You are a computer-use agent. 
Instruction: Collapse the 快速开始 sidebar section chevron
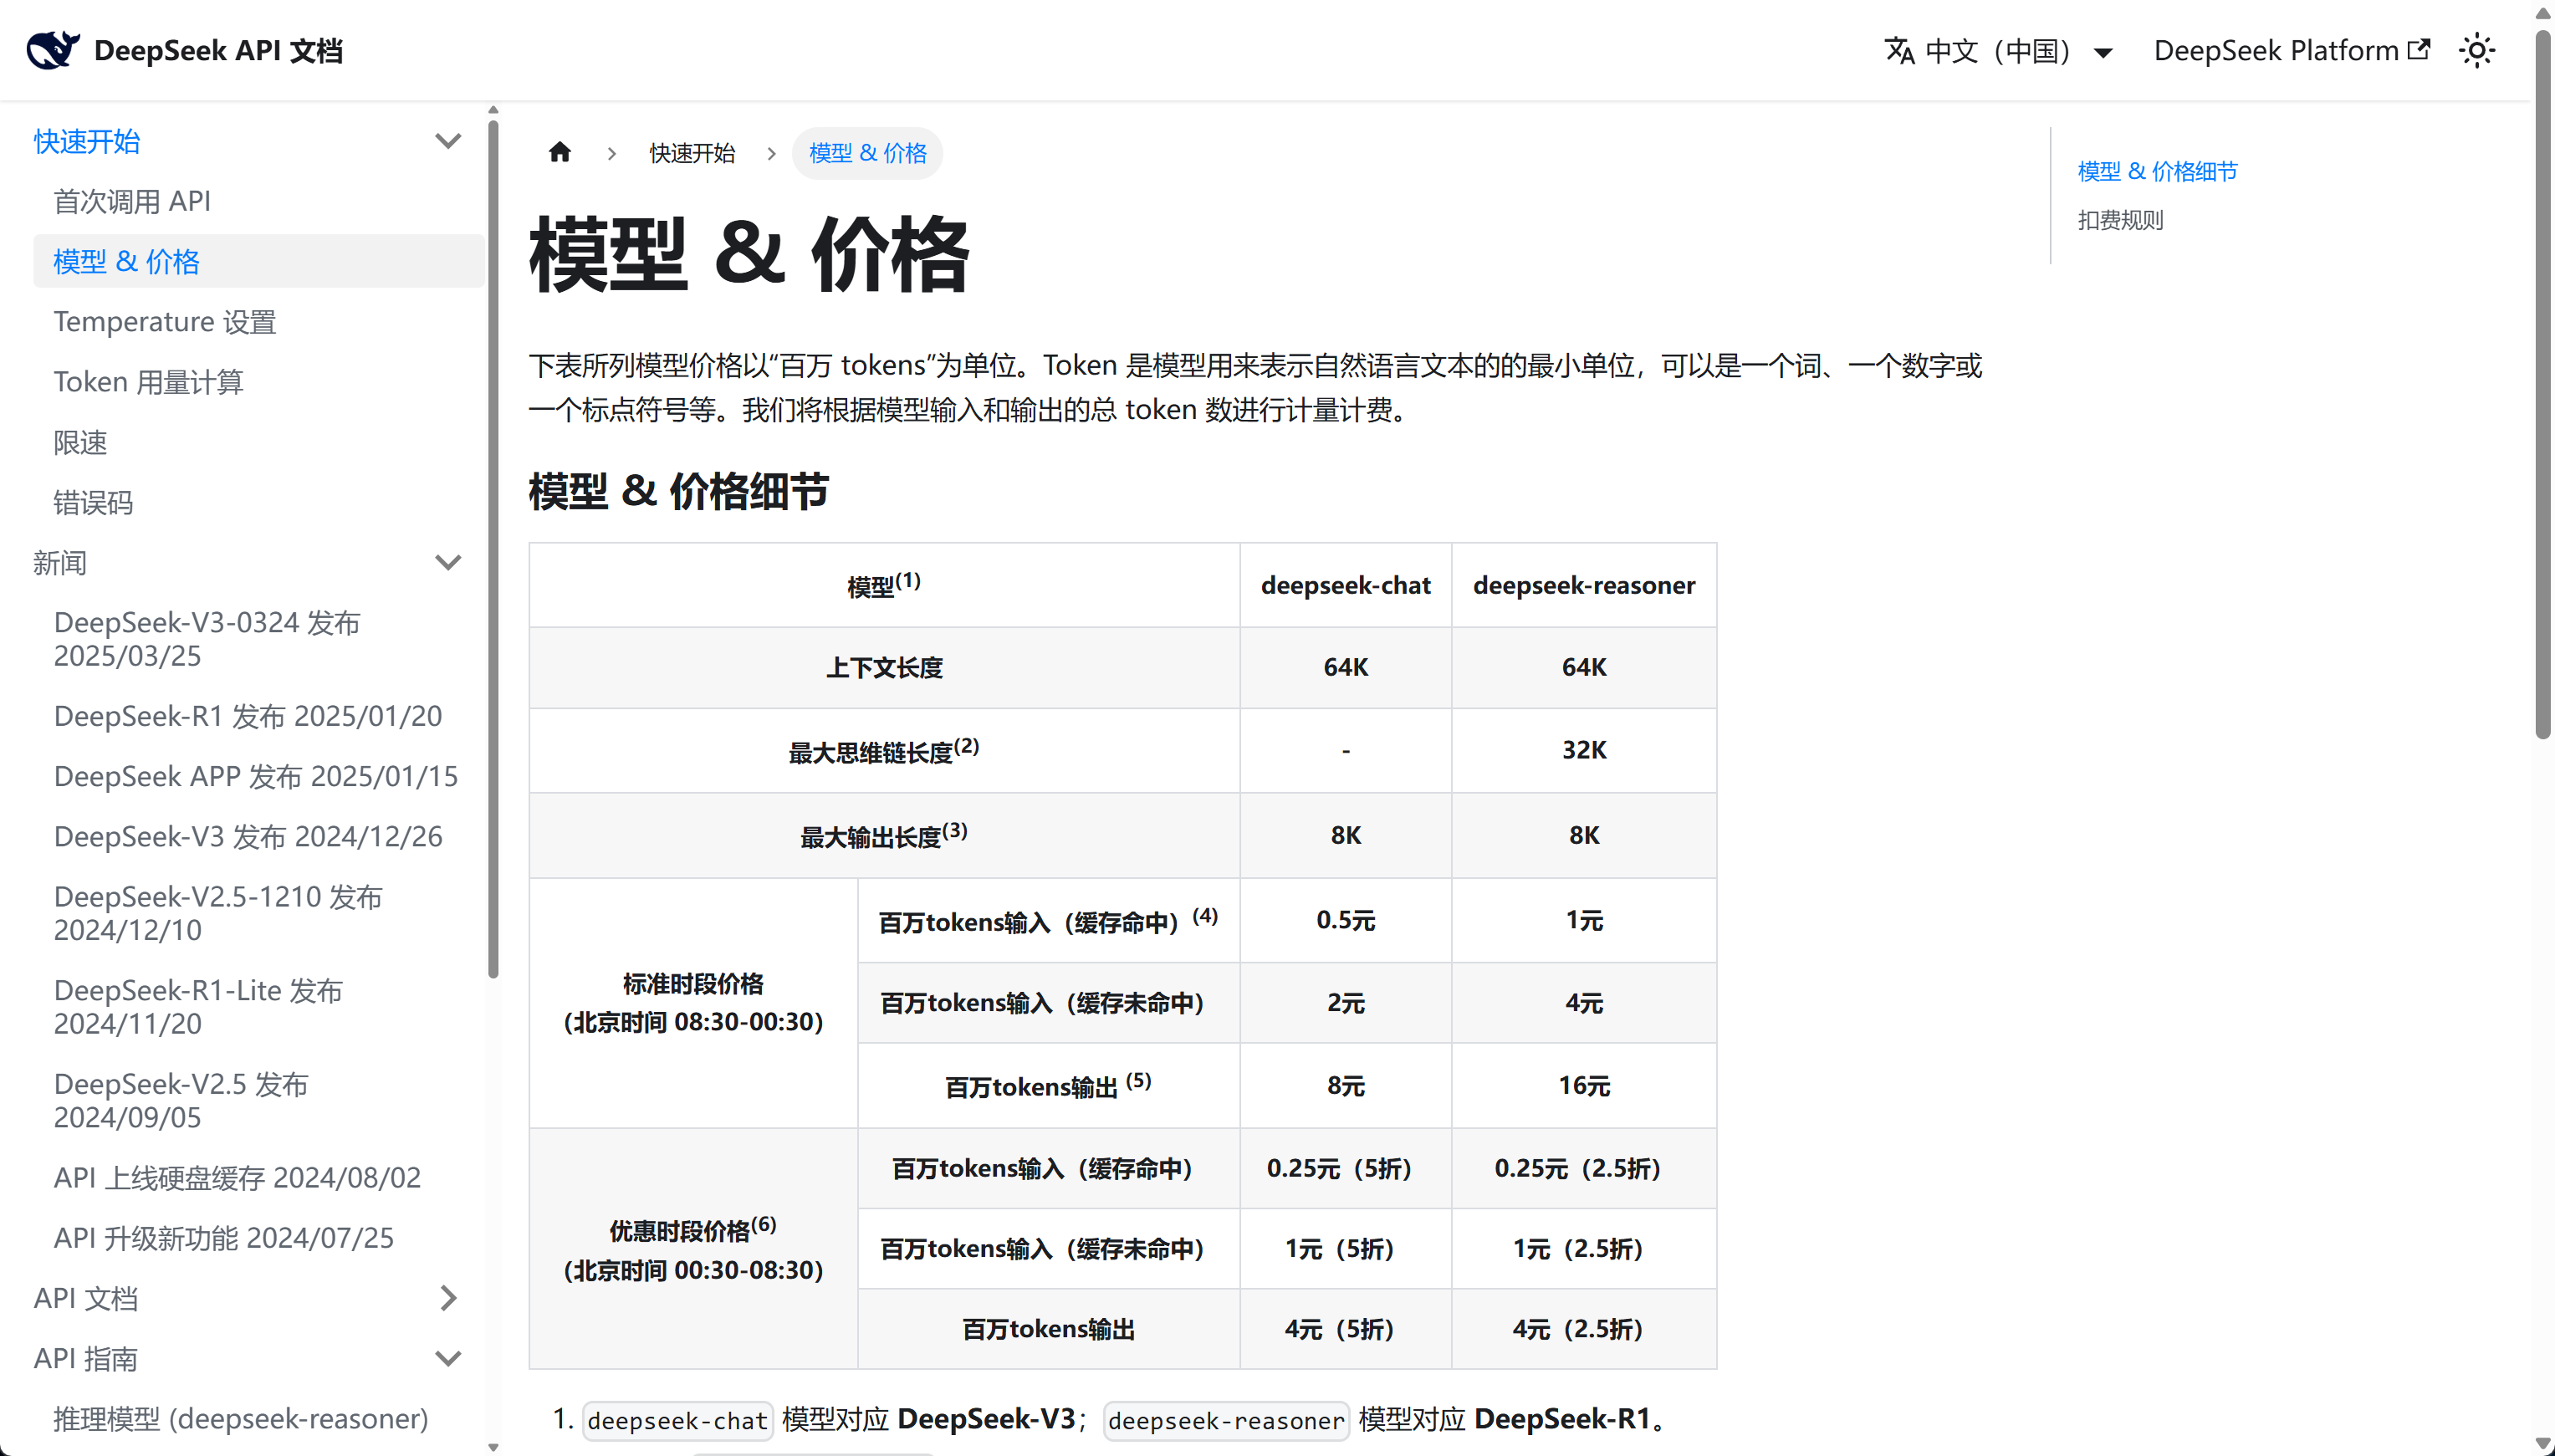448,141
